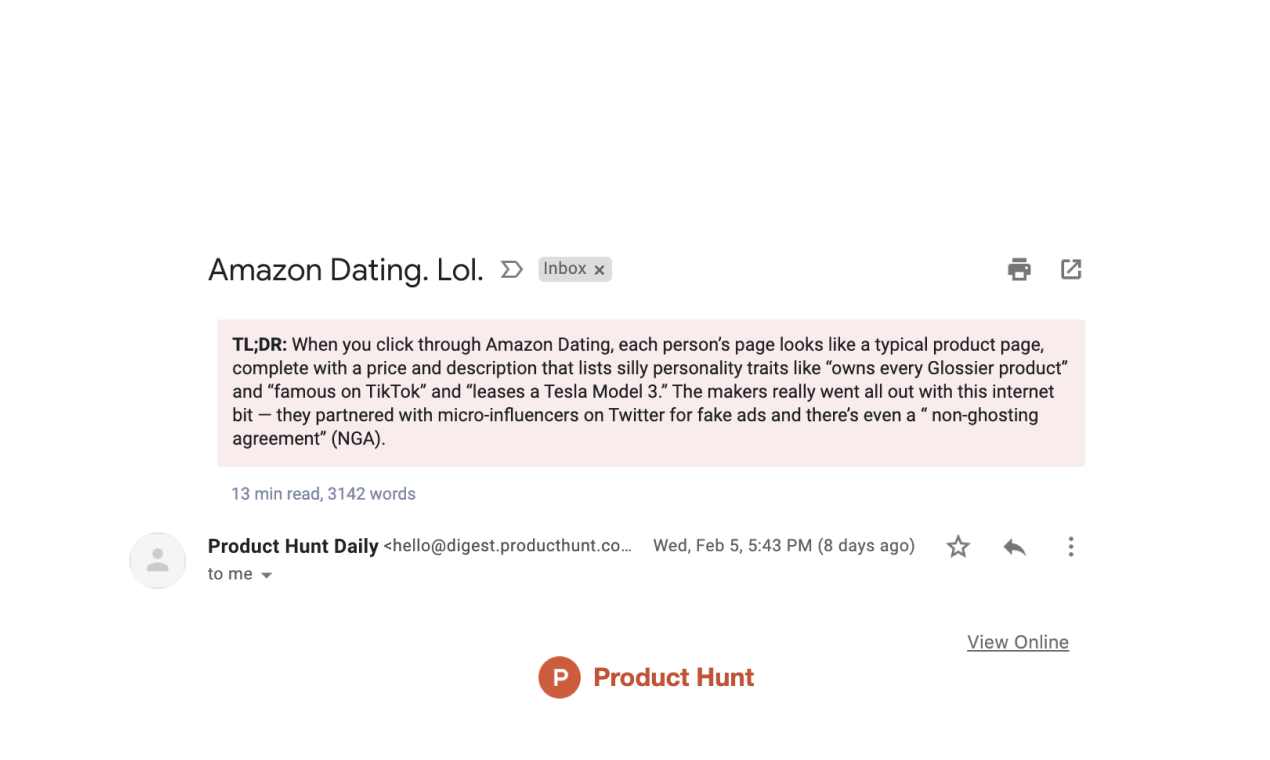Open the View Online link
The height and width of the screenshot is (760, 1270).
pyautogui.click(x=1017, y=641)
